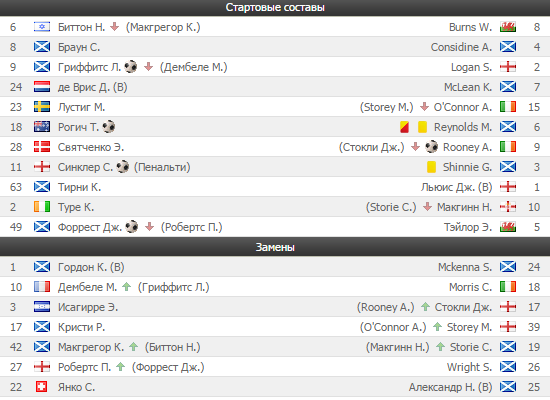
Task: Click the Netherlands flag beside де Врис Д.
Action: 42,87
